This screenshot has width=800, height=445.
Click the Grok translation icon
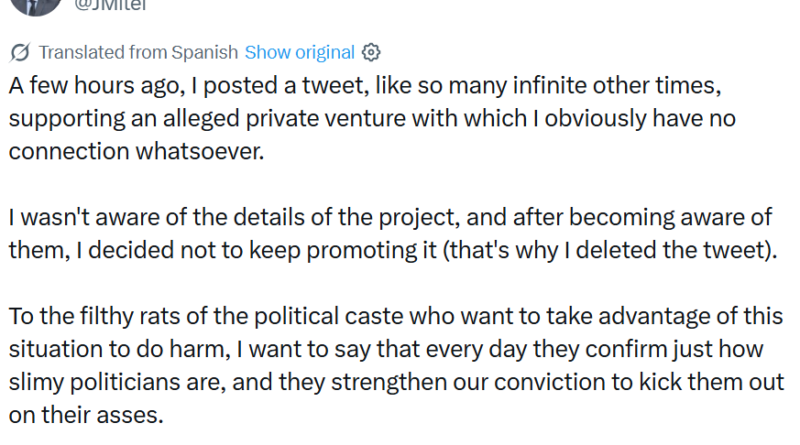pos(19,52)
